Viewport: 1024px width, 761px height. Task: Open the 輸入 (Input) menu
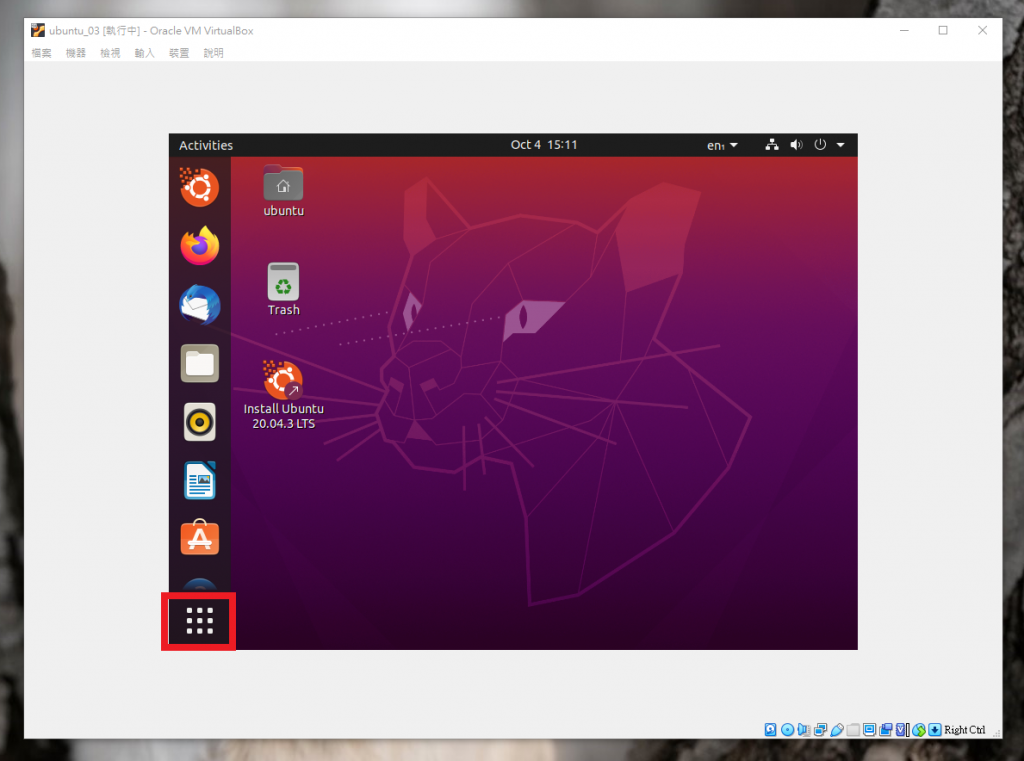(x=144, y=53)
